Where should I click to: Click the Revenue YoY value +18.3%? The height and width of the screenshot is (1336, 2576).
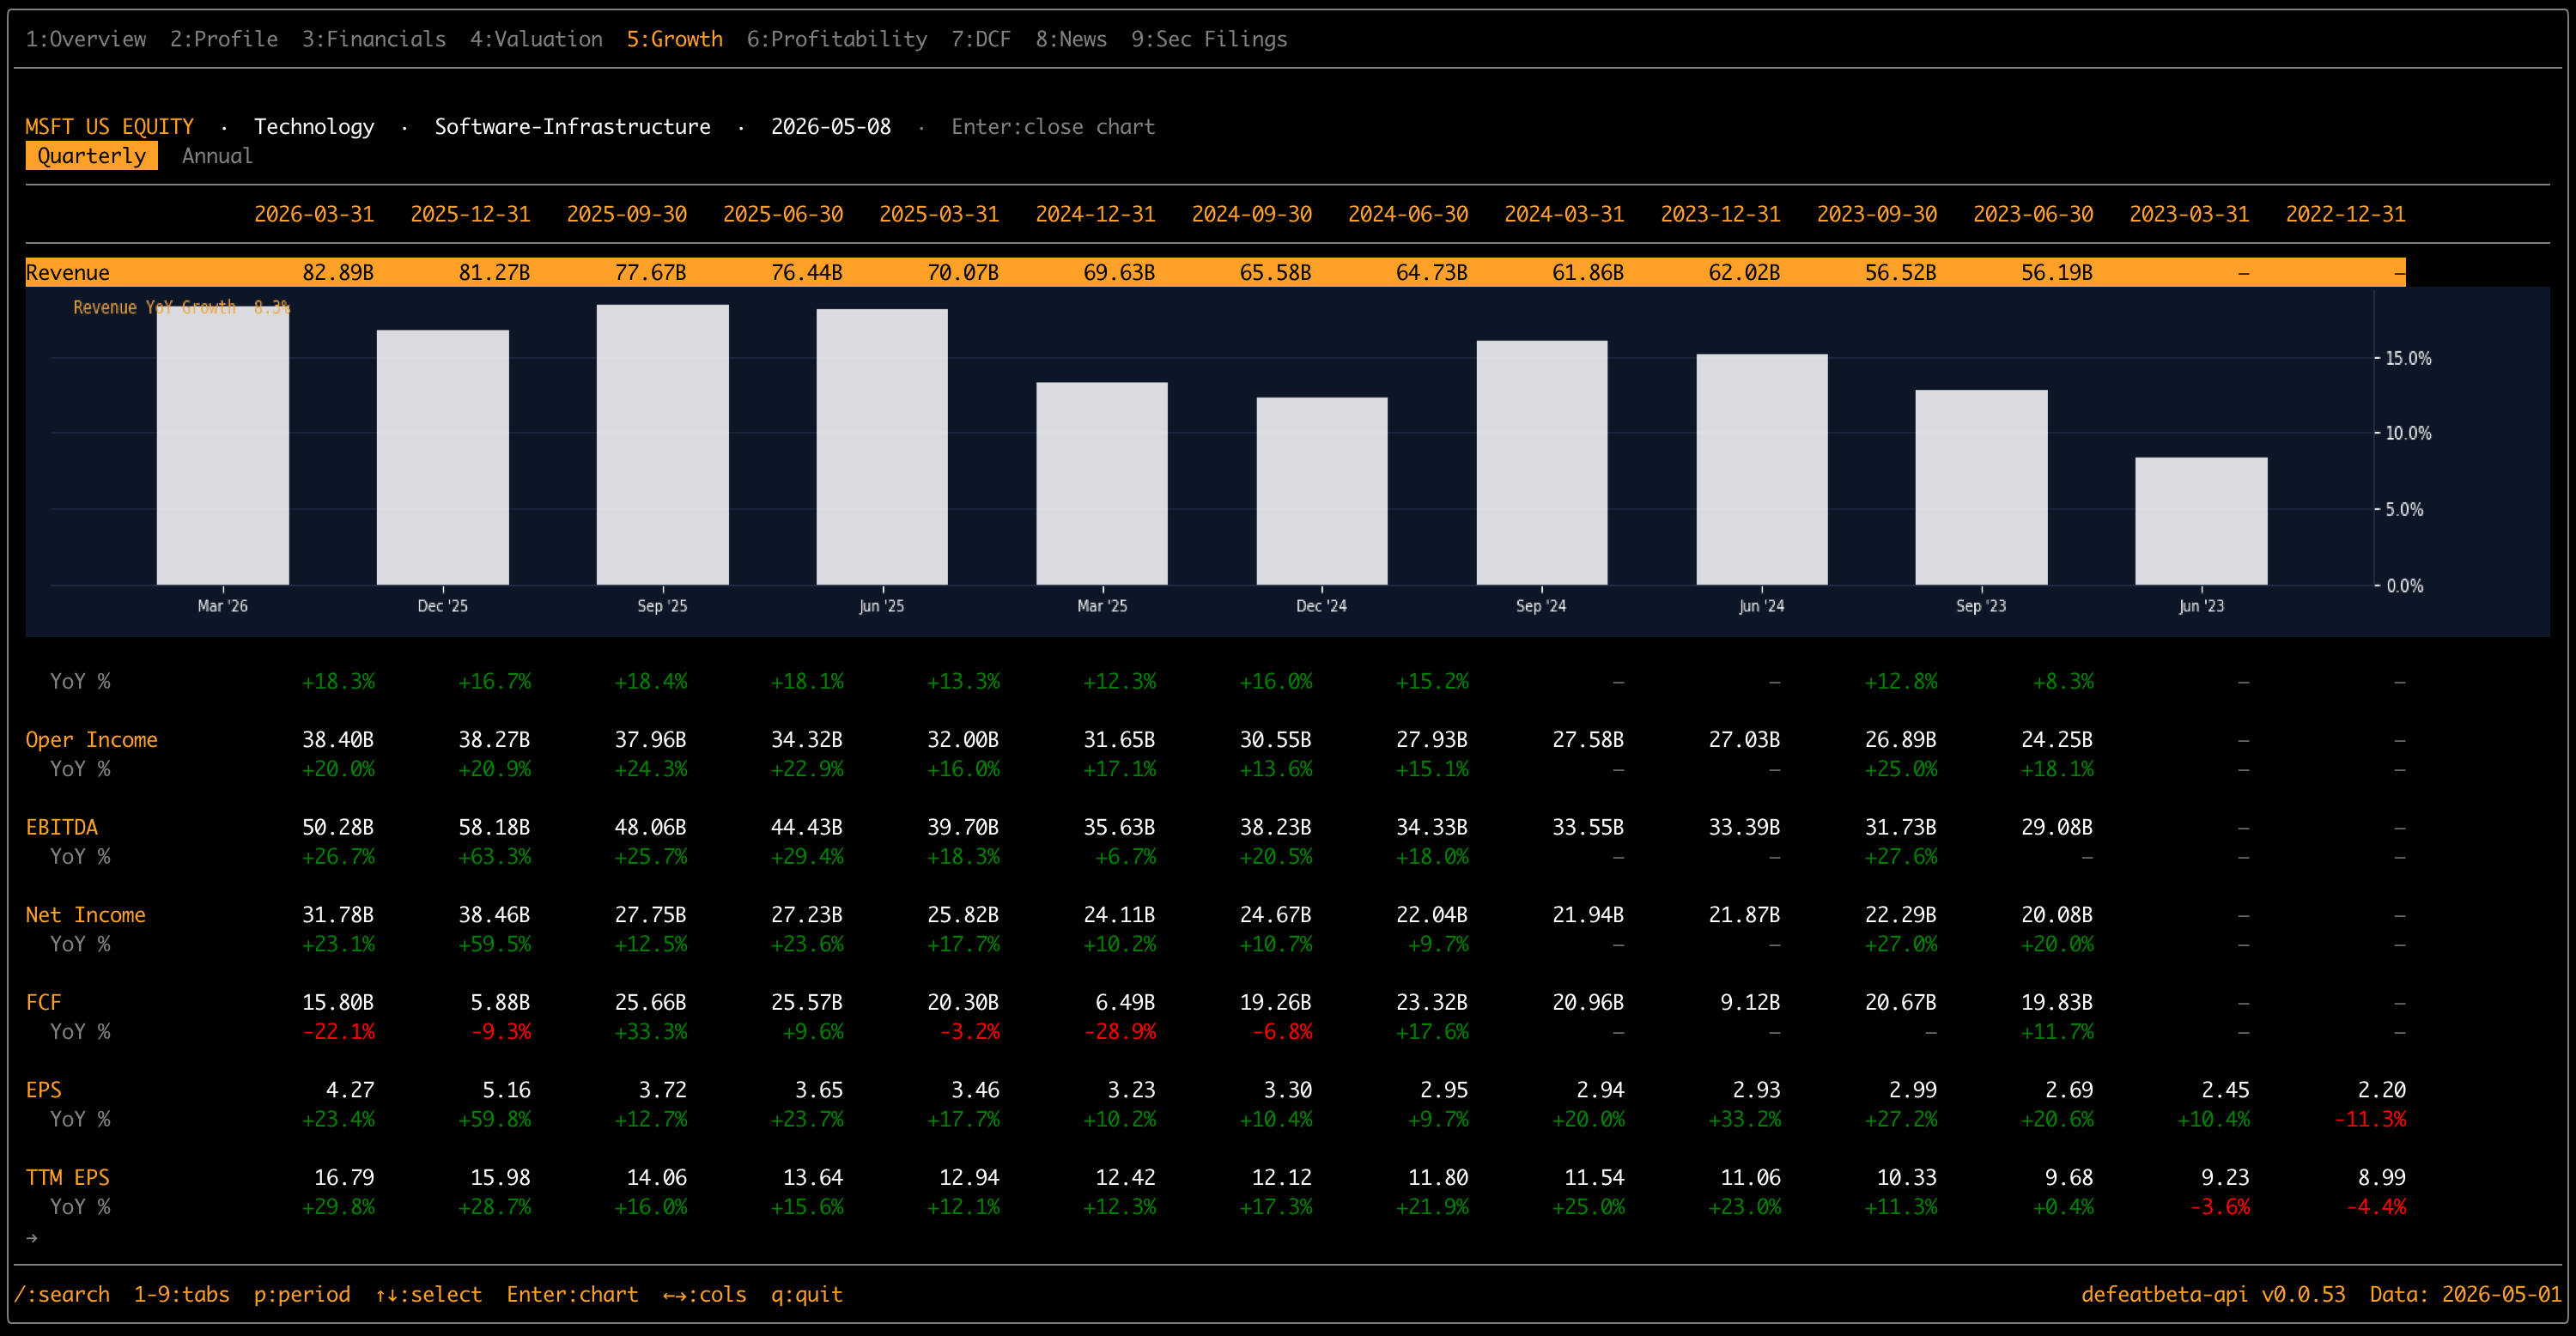338,682
